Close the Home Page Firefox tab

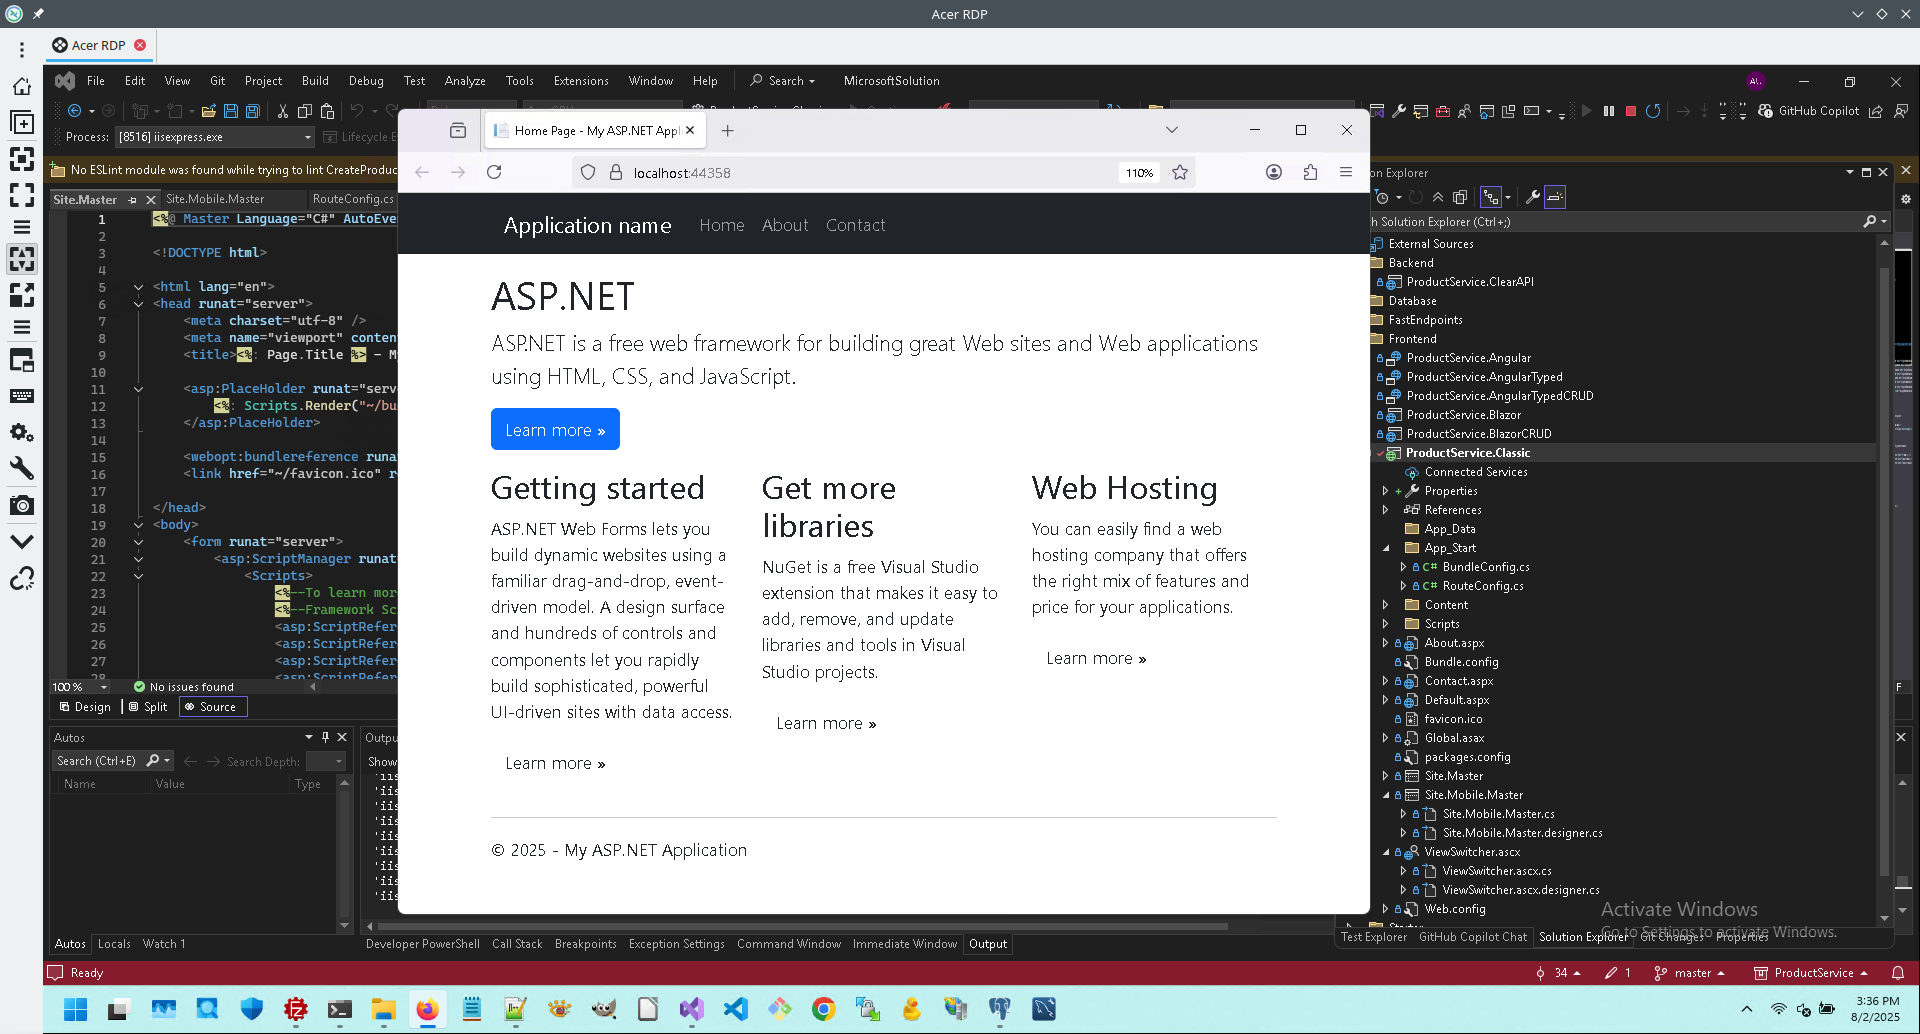690,130
